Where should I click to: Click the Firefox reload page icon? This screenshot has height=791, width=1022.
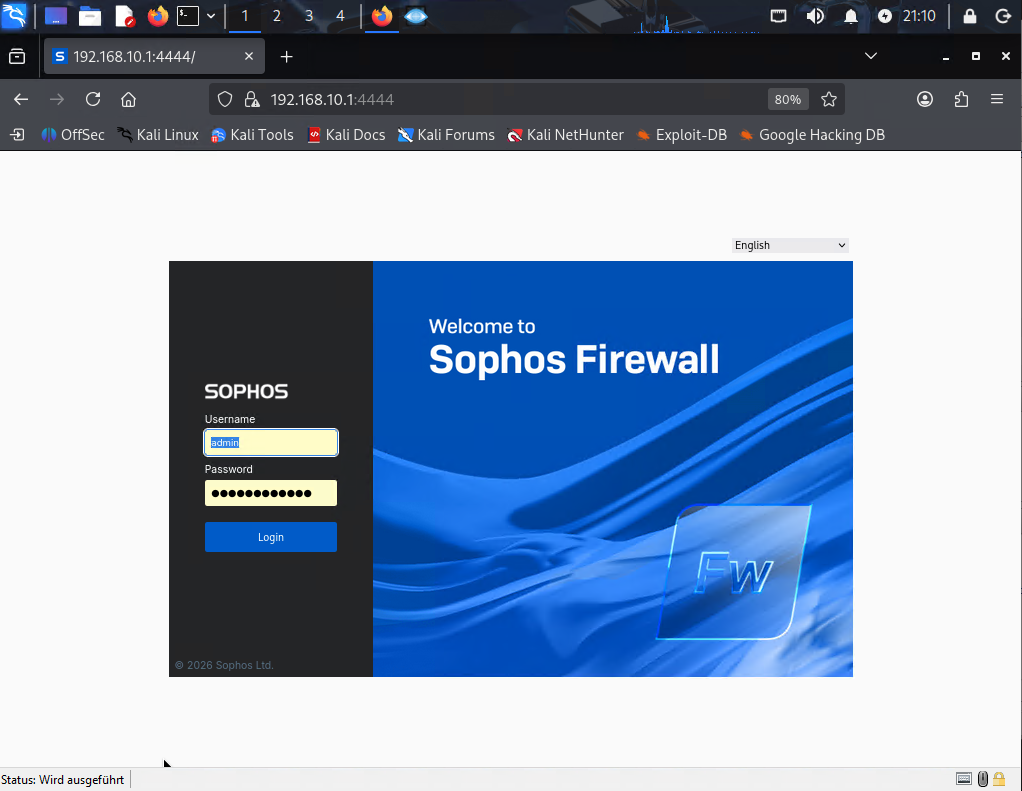(93, 99)
